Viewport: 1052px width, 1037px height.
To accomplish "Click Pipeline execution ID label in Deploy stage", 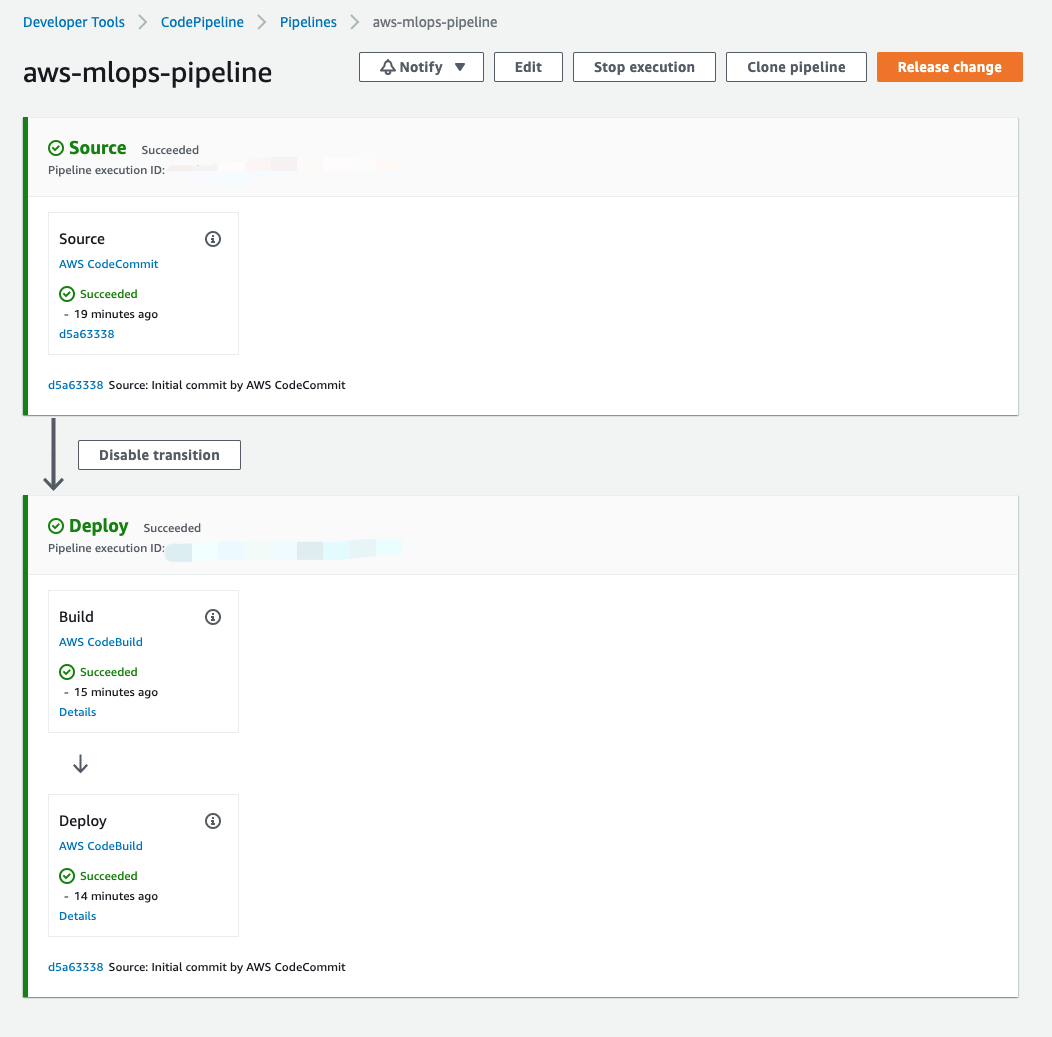I will [106, 548].
